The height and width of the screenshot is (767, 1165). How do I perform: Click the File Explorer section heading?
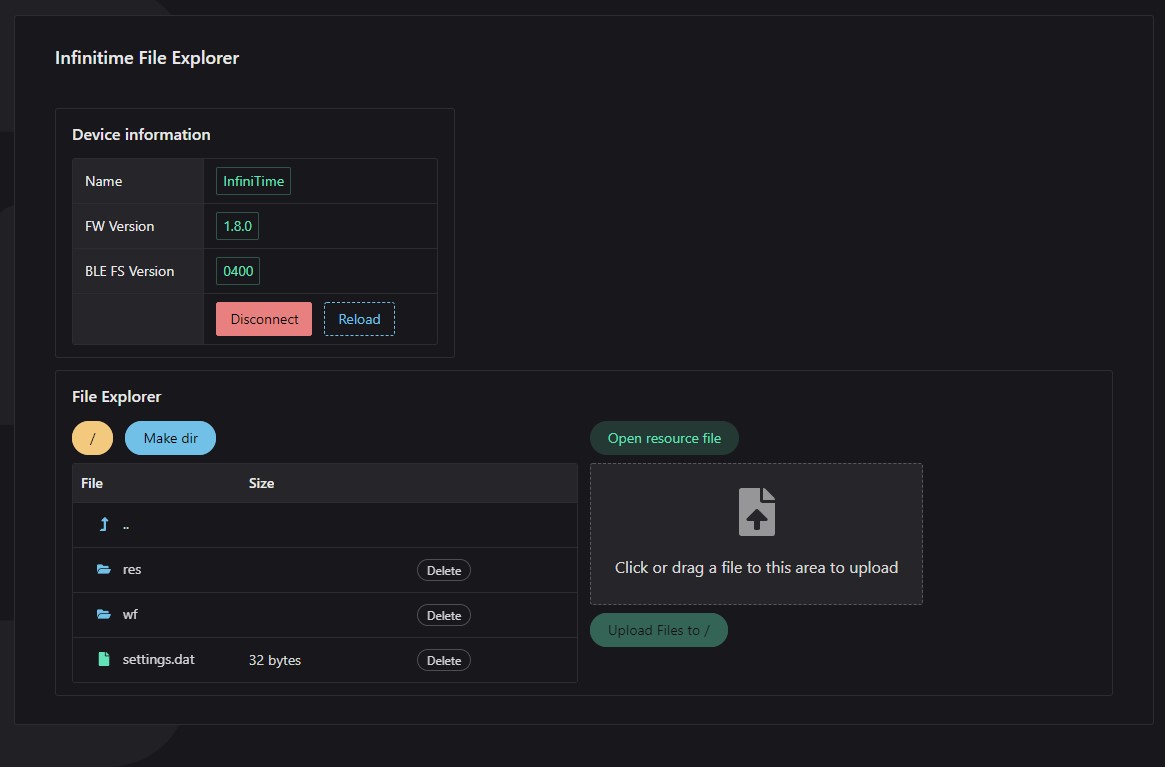117,396
